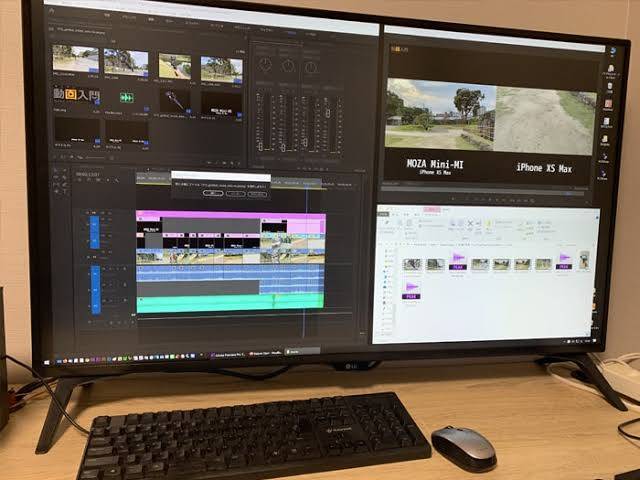640x480 pixels.
Task: Select the second clip thumbnail showing a tree
Action: pos(126,62)
